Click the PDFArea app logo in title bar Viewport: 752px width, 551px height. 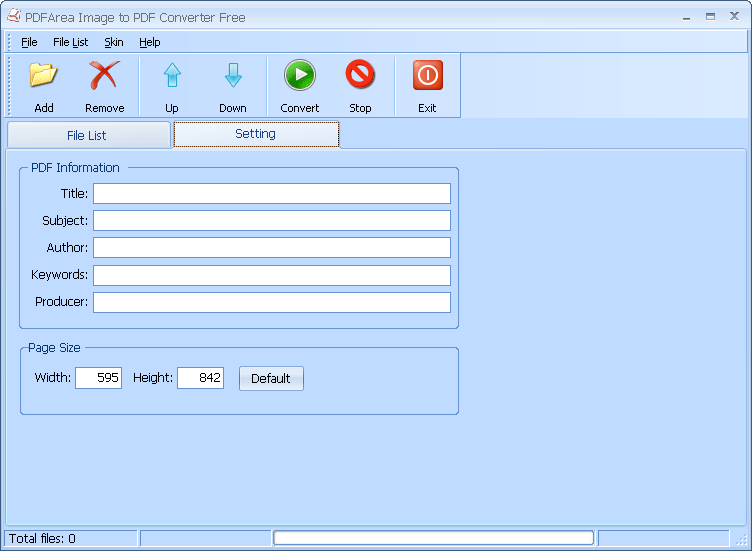coord(14,16)
